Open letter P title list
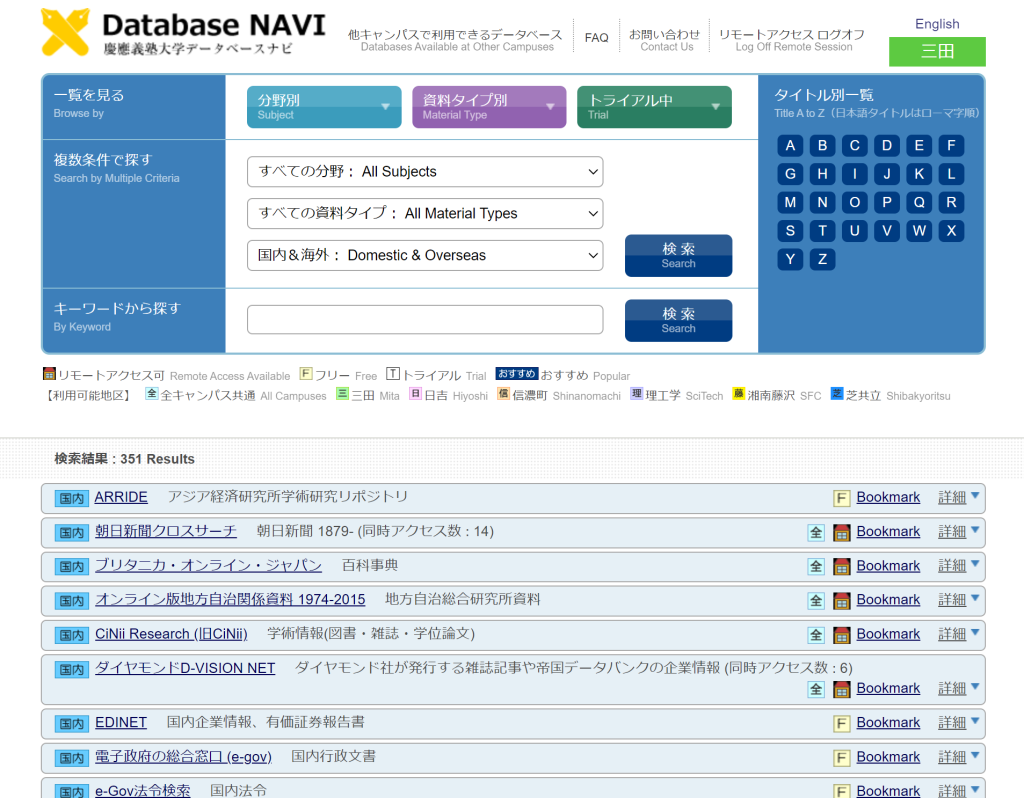This screenshot has width=1024, height=798. coord(887,202)
